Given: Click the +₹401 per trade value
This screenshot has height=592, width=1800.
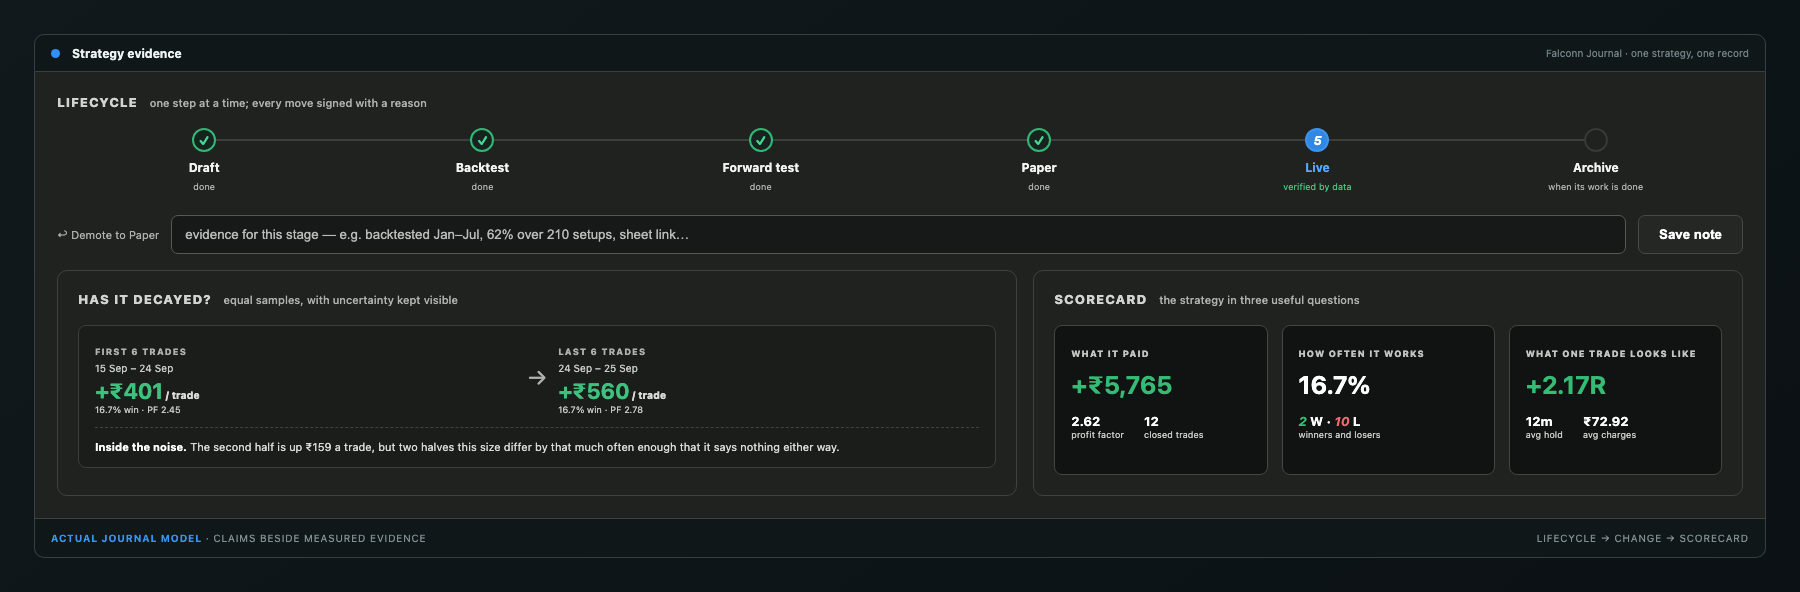Looking at the screenshot, I should [147, 392].
